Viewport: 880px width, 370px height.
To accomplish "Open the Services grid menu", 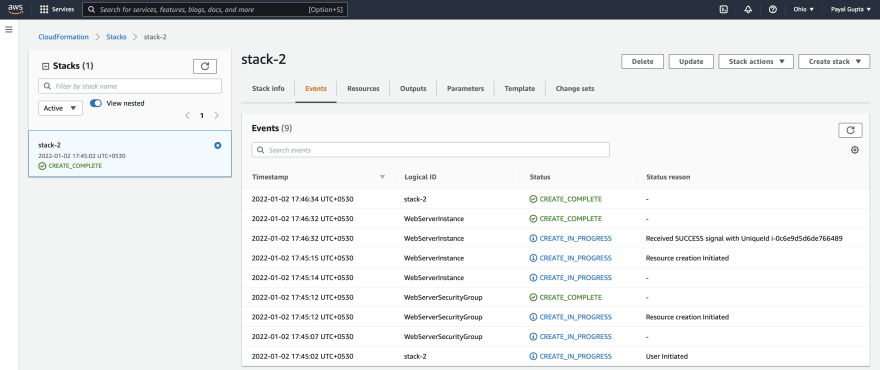I will tap(57, 10).
